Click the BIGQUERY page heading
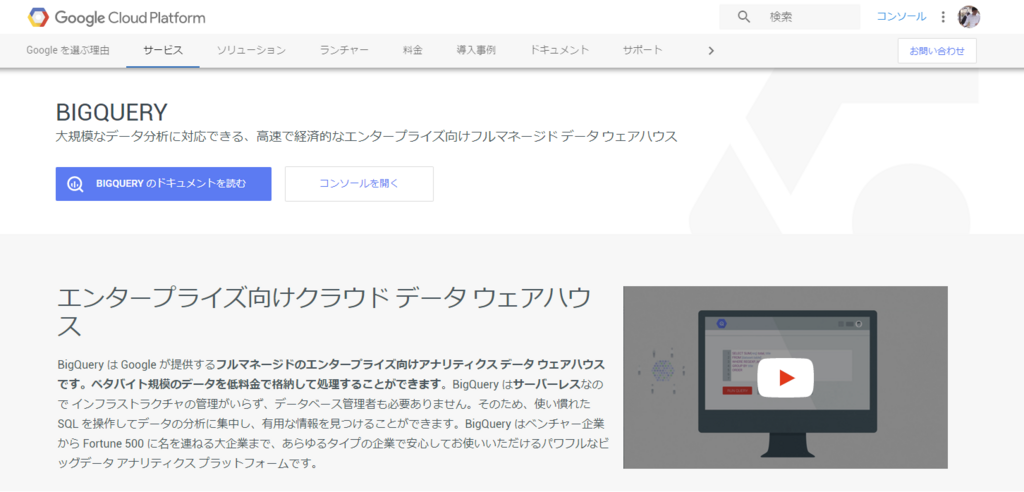The height and width of the screenshot is (492, 1024). click(x=112, y=112)
